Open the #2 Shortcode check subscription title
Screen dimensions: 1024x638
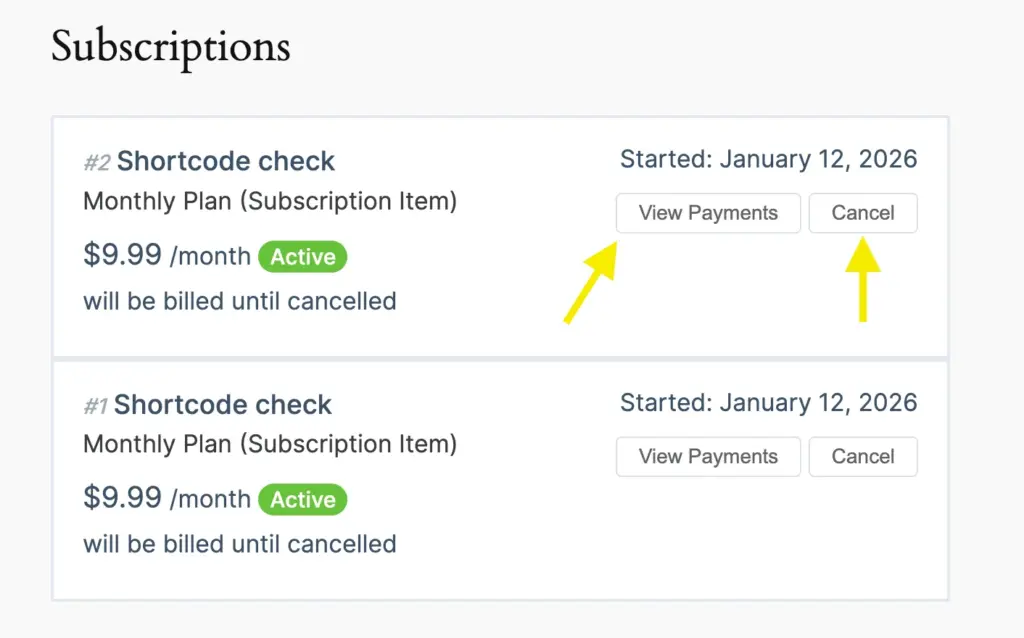tap(225, 161)
